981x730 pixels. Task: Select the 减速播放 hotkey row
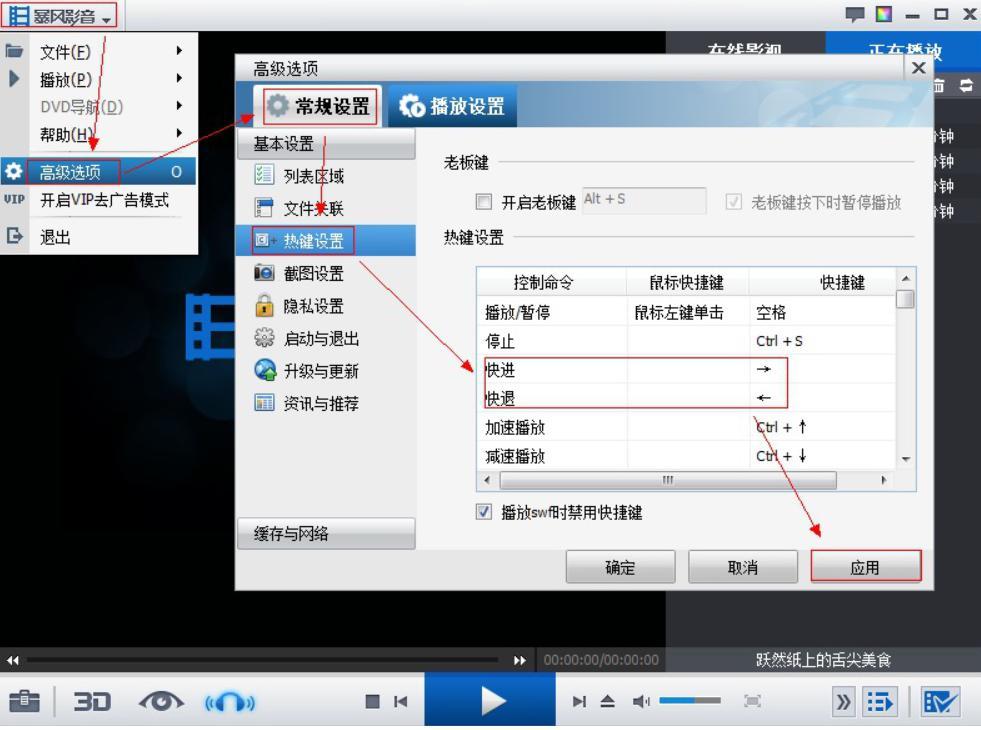coord(686,456)
